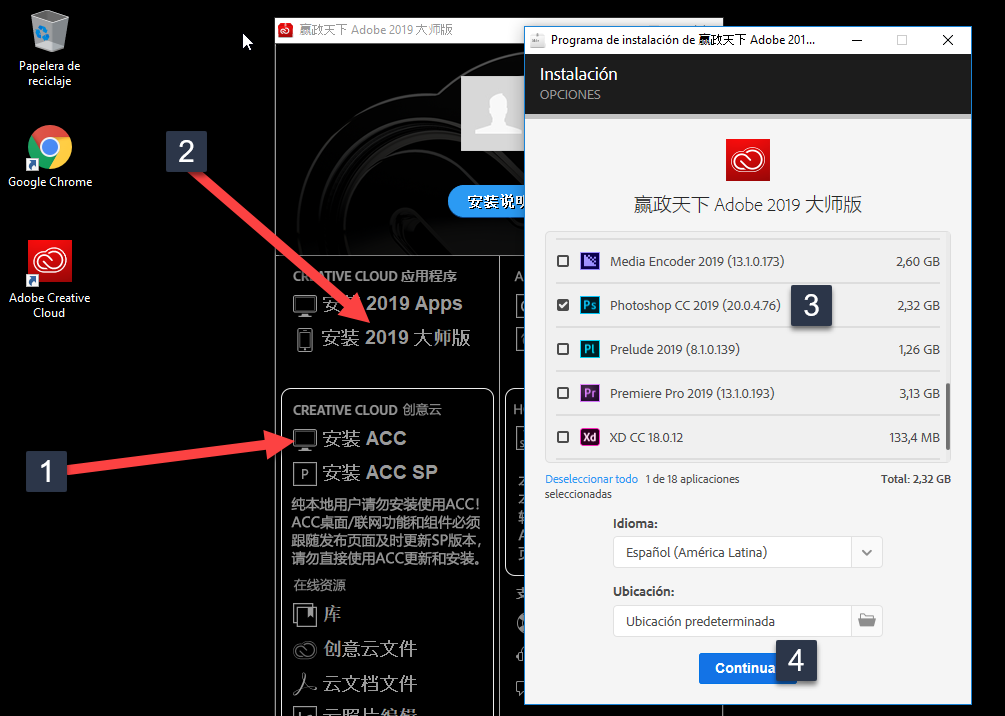Click the library icon beside 库
1005x716 pixels.
coord(304,615)
